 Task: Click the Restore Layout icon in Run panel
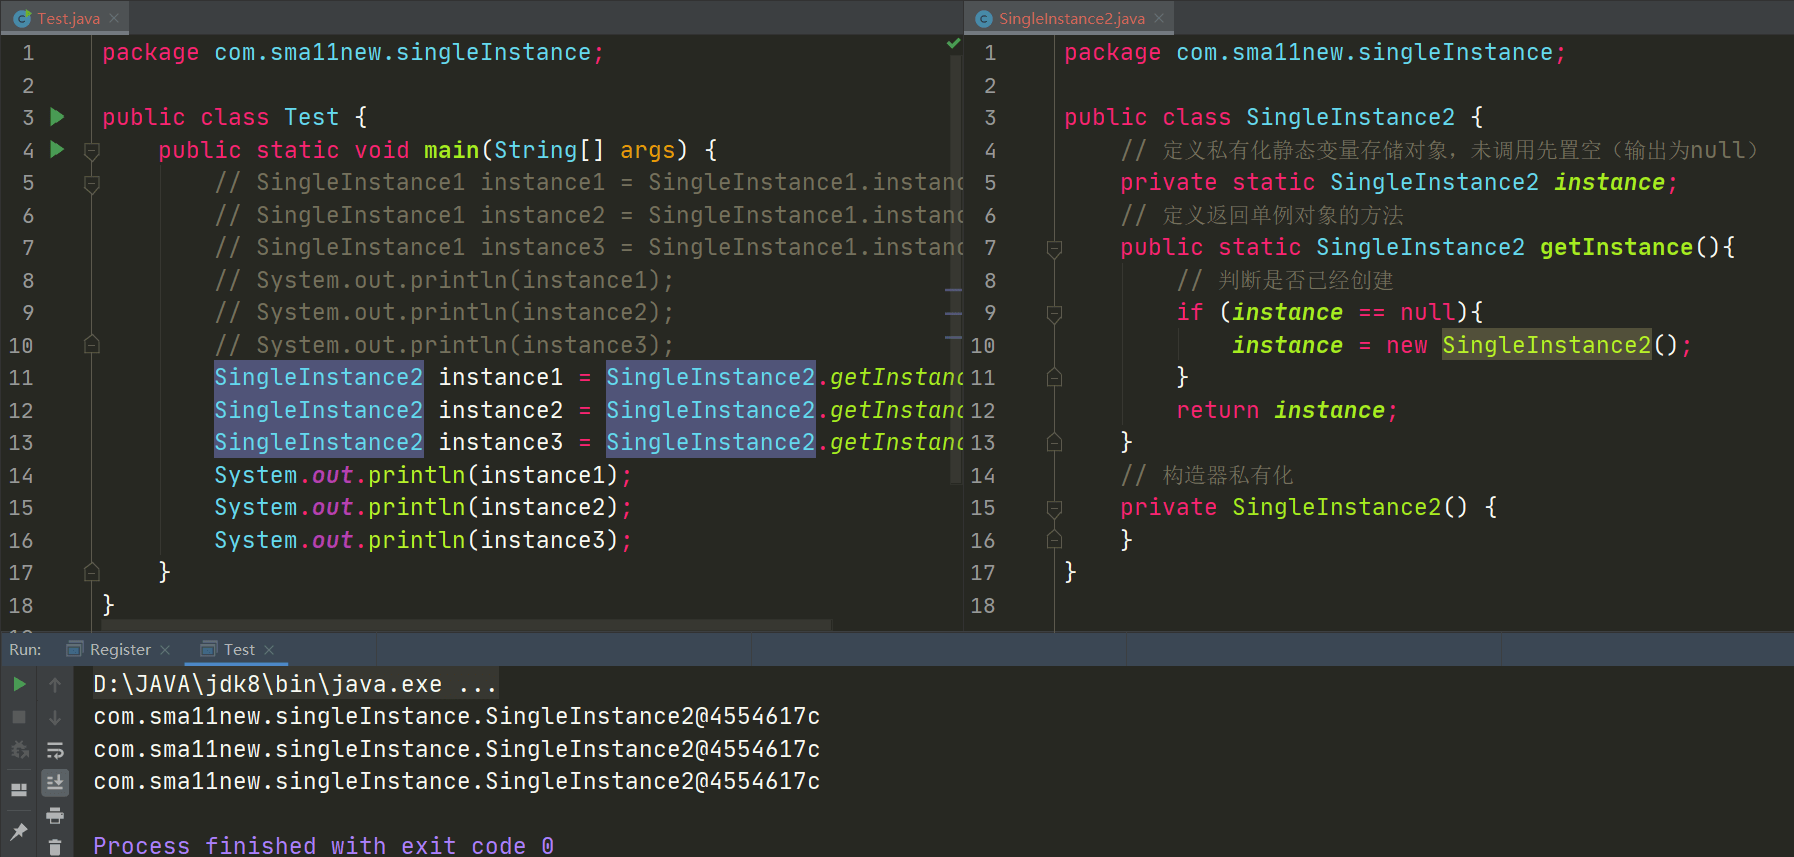pos(19,789)
